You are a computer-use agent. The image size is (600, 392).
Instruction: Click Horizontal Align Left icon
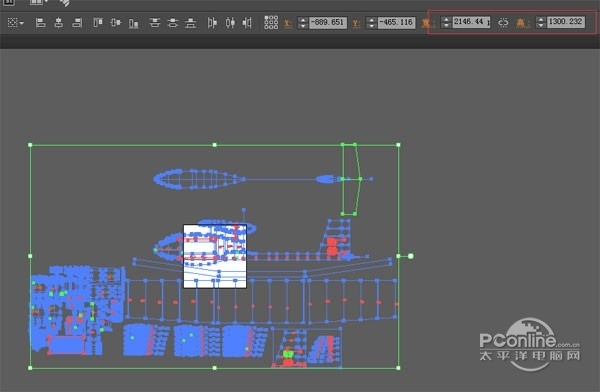[x=41, y=23]
